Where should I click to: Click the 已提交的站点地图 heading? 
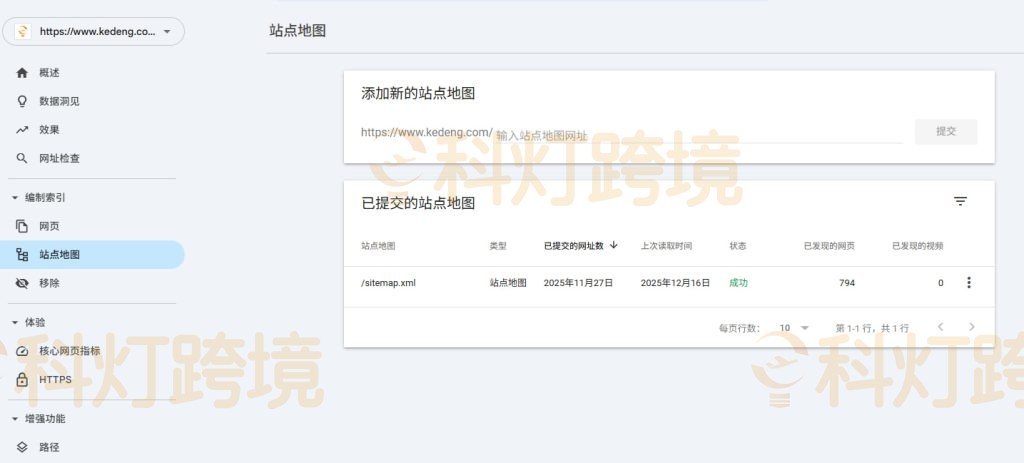418,203
